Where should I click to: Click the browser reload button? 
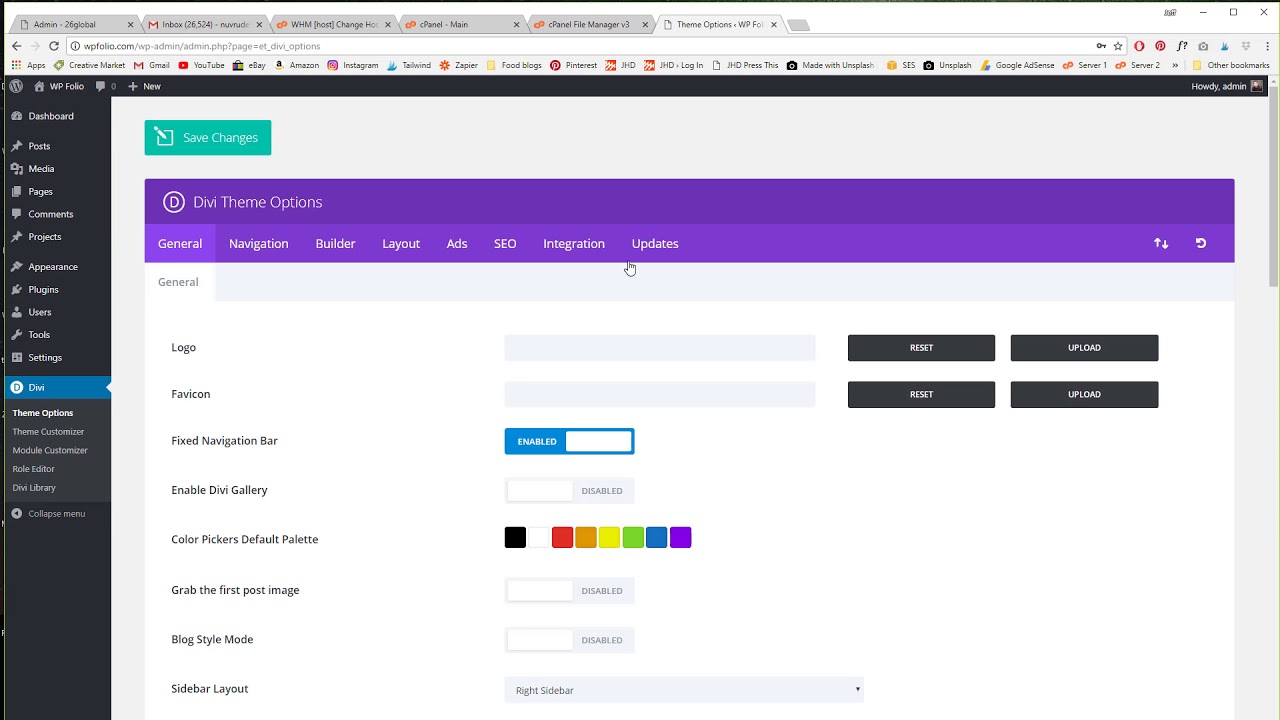pos(54,46)
